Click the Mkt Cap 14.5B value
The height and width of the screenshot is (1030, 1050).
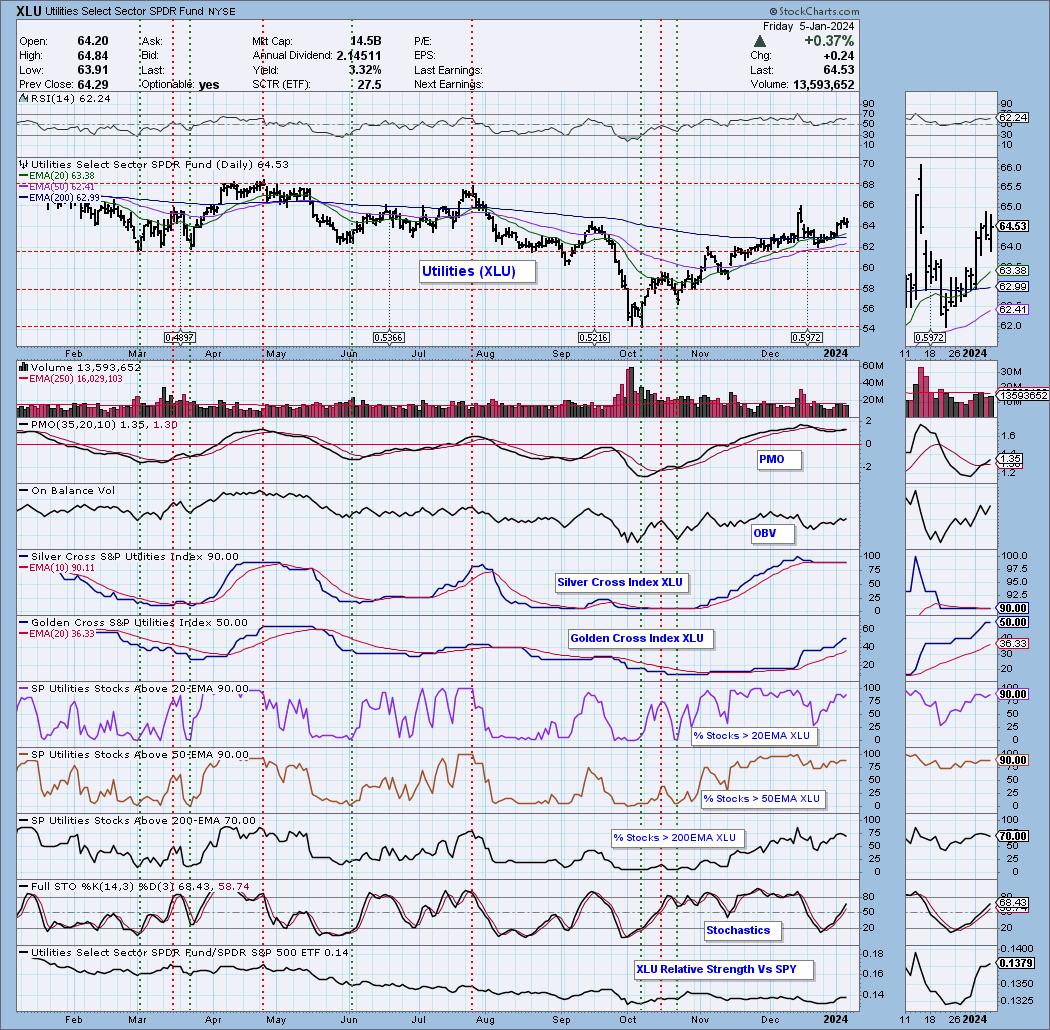coord(366,41)
